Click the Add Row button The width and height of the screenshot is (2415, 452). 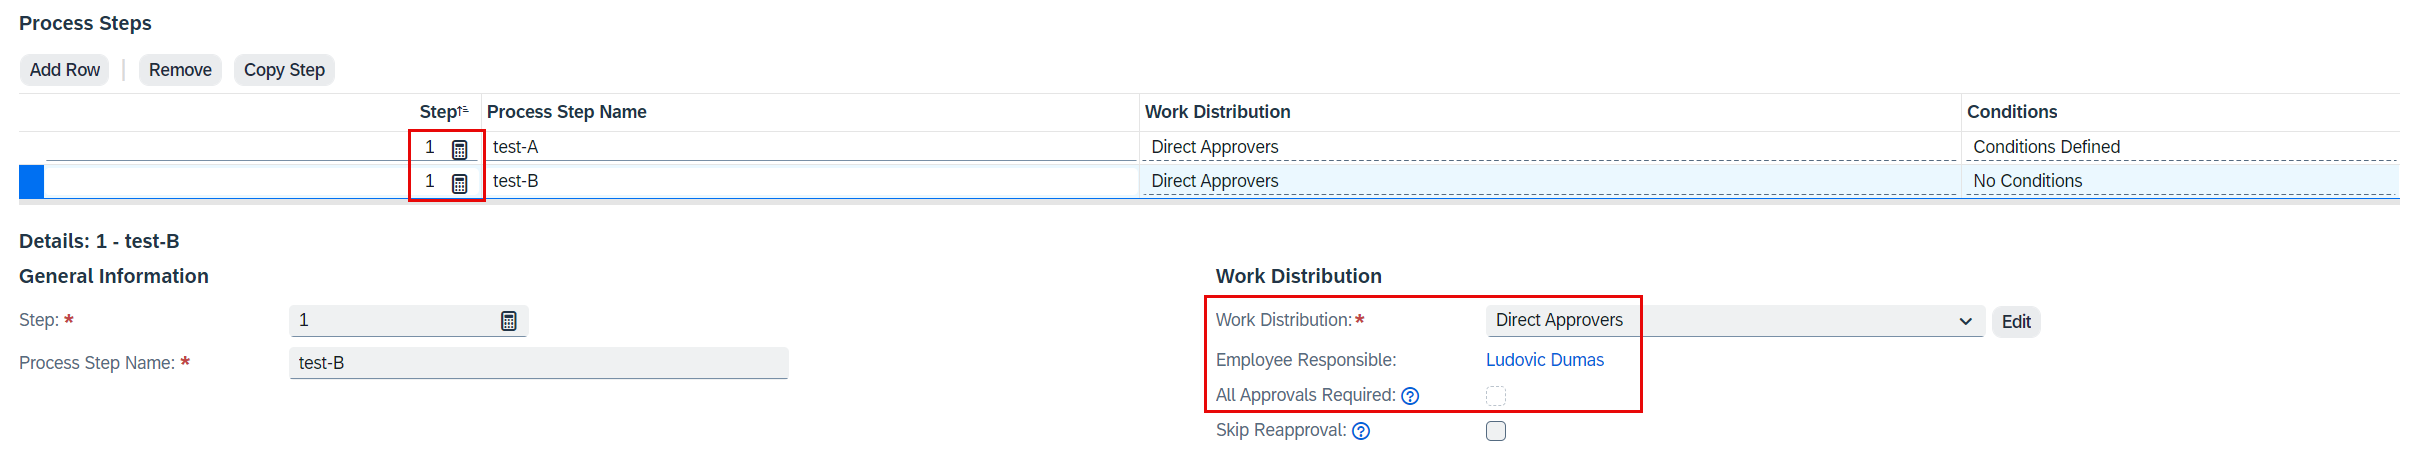tap(65, 70)
